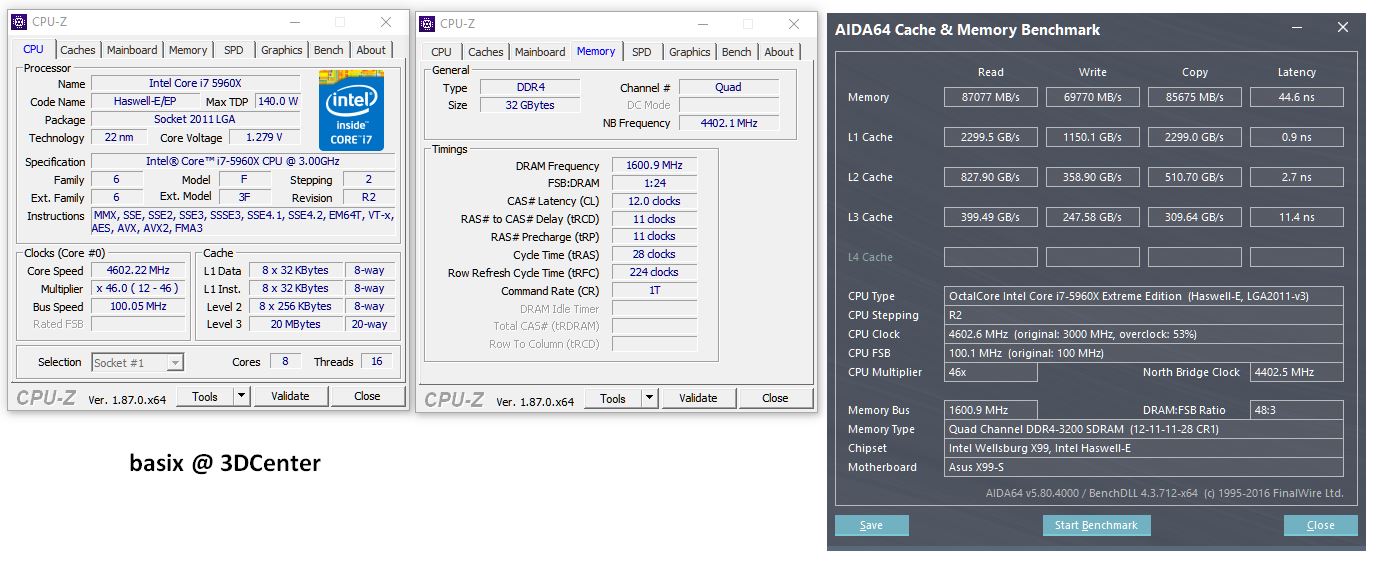Minimize the second CPU-Z window
1379x566 pixels.
click(702, 24)
